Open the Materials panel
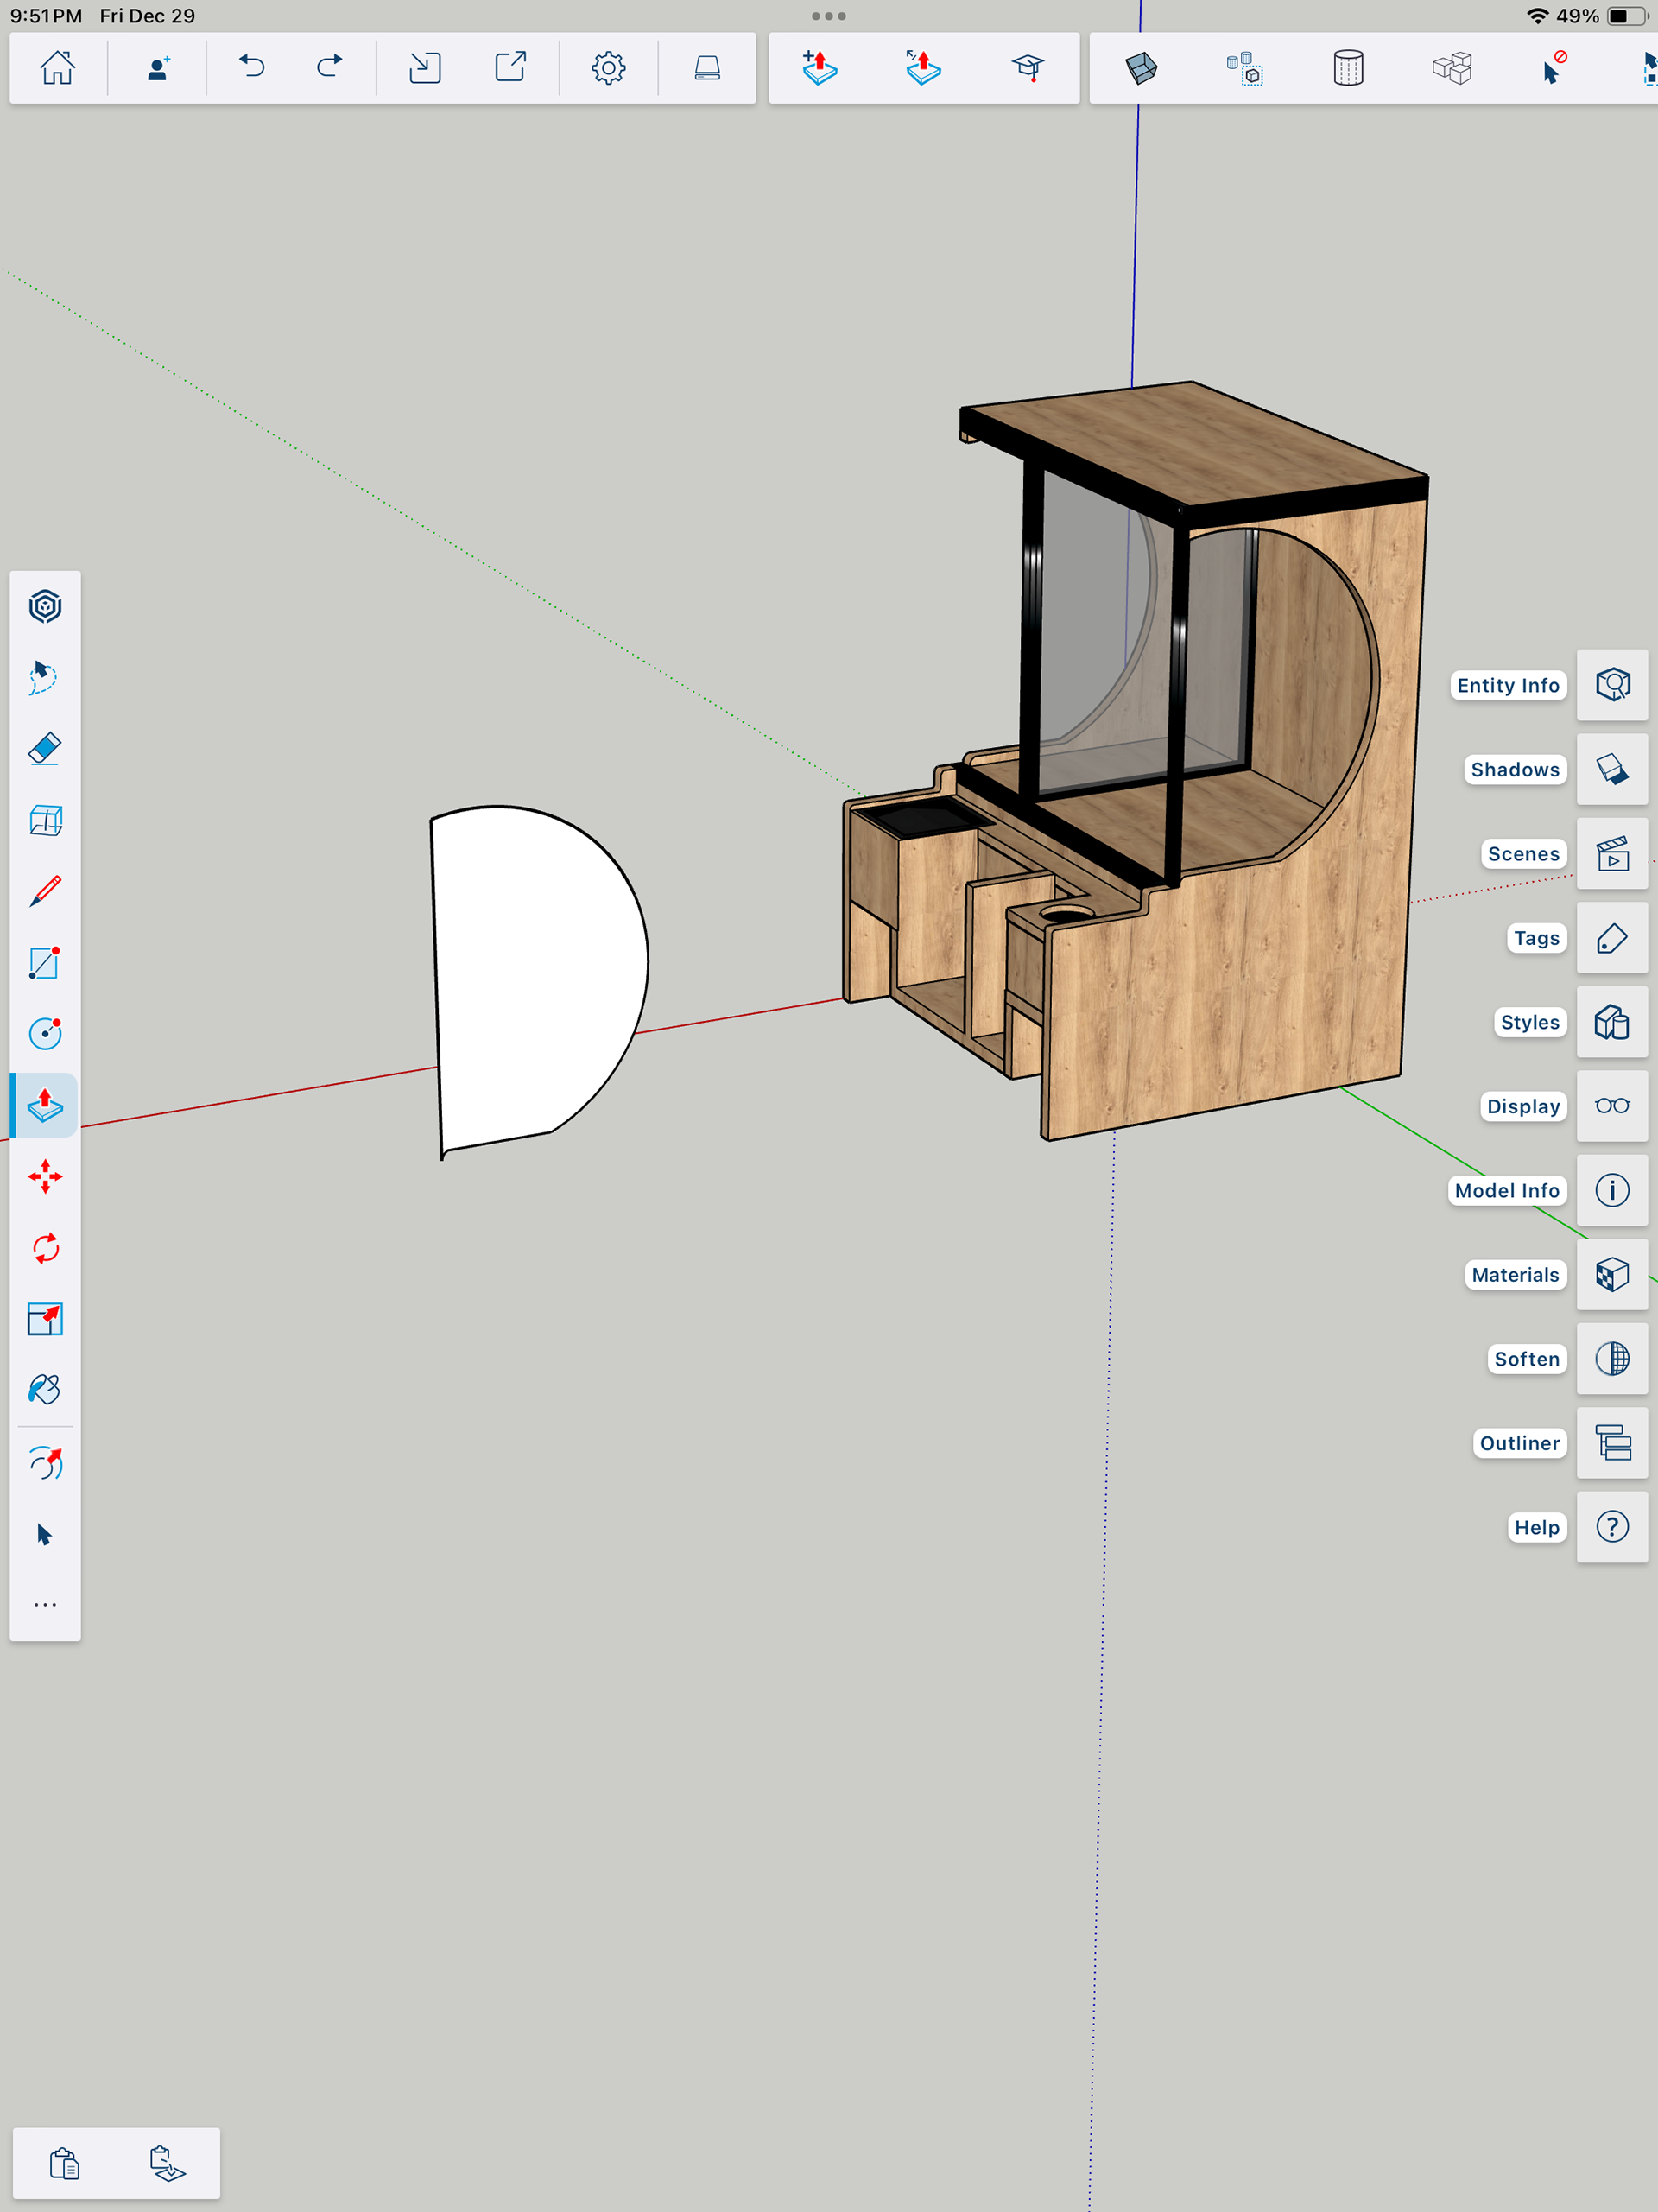The height and width of the screenshot is (2212, 1658). coord(1612,1274)
